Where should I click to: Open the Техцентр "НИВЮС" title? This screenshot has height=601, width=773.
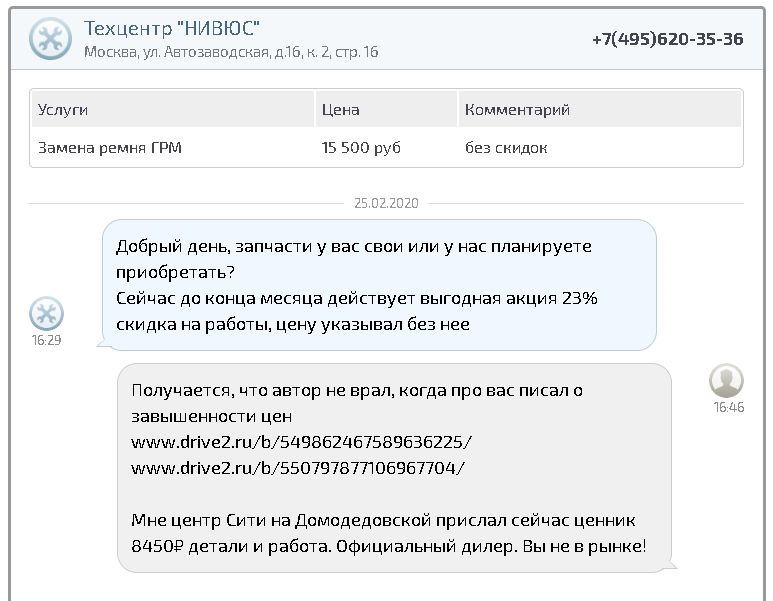click(172, 28)
